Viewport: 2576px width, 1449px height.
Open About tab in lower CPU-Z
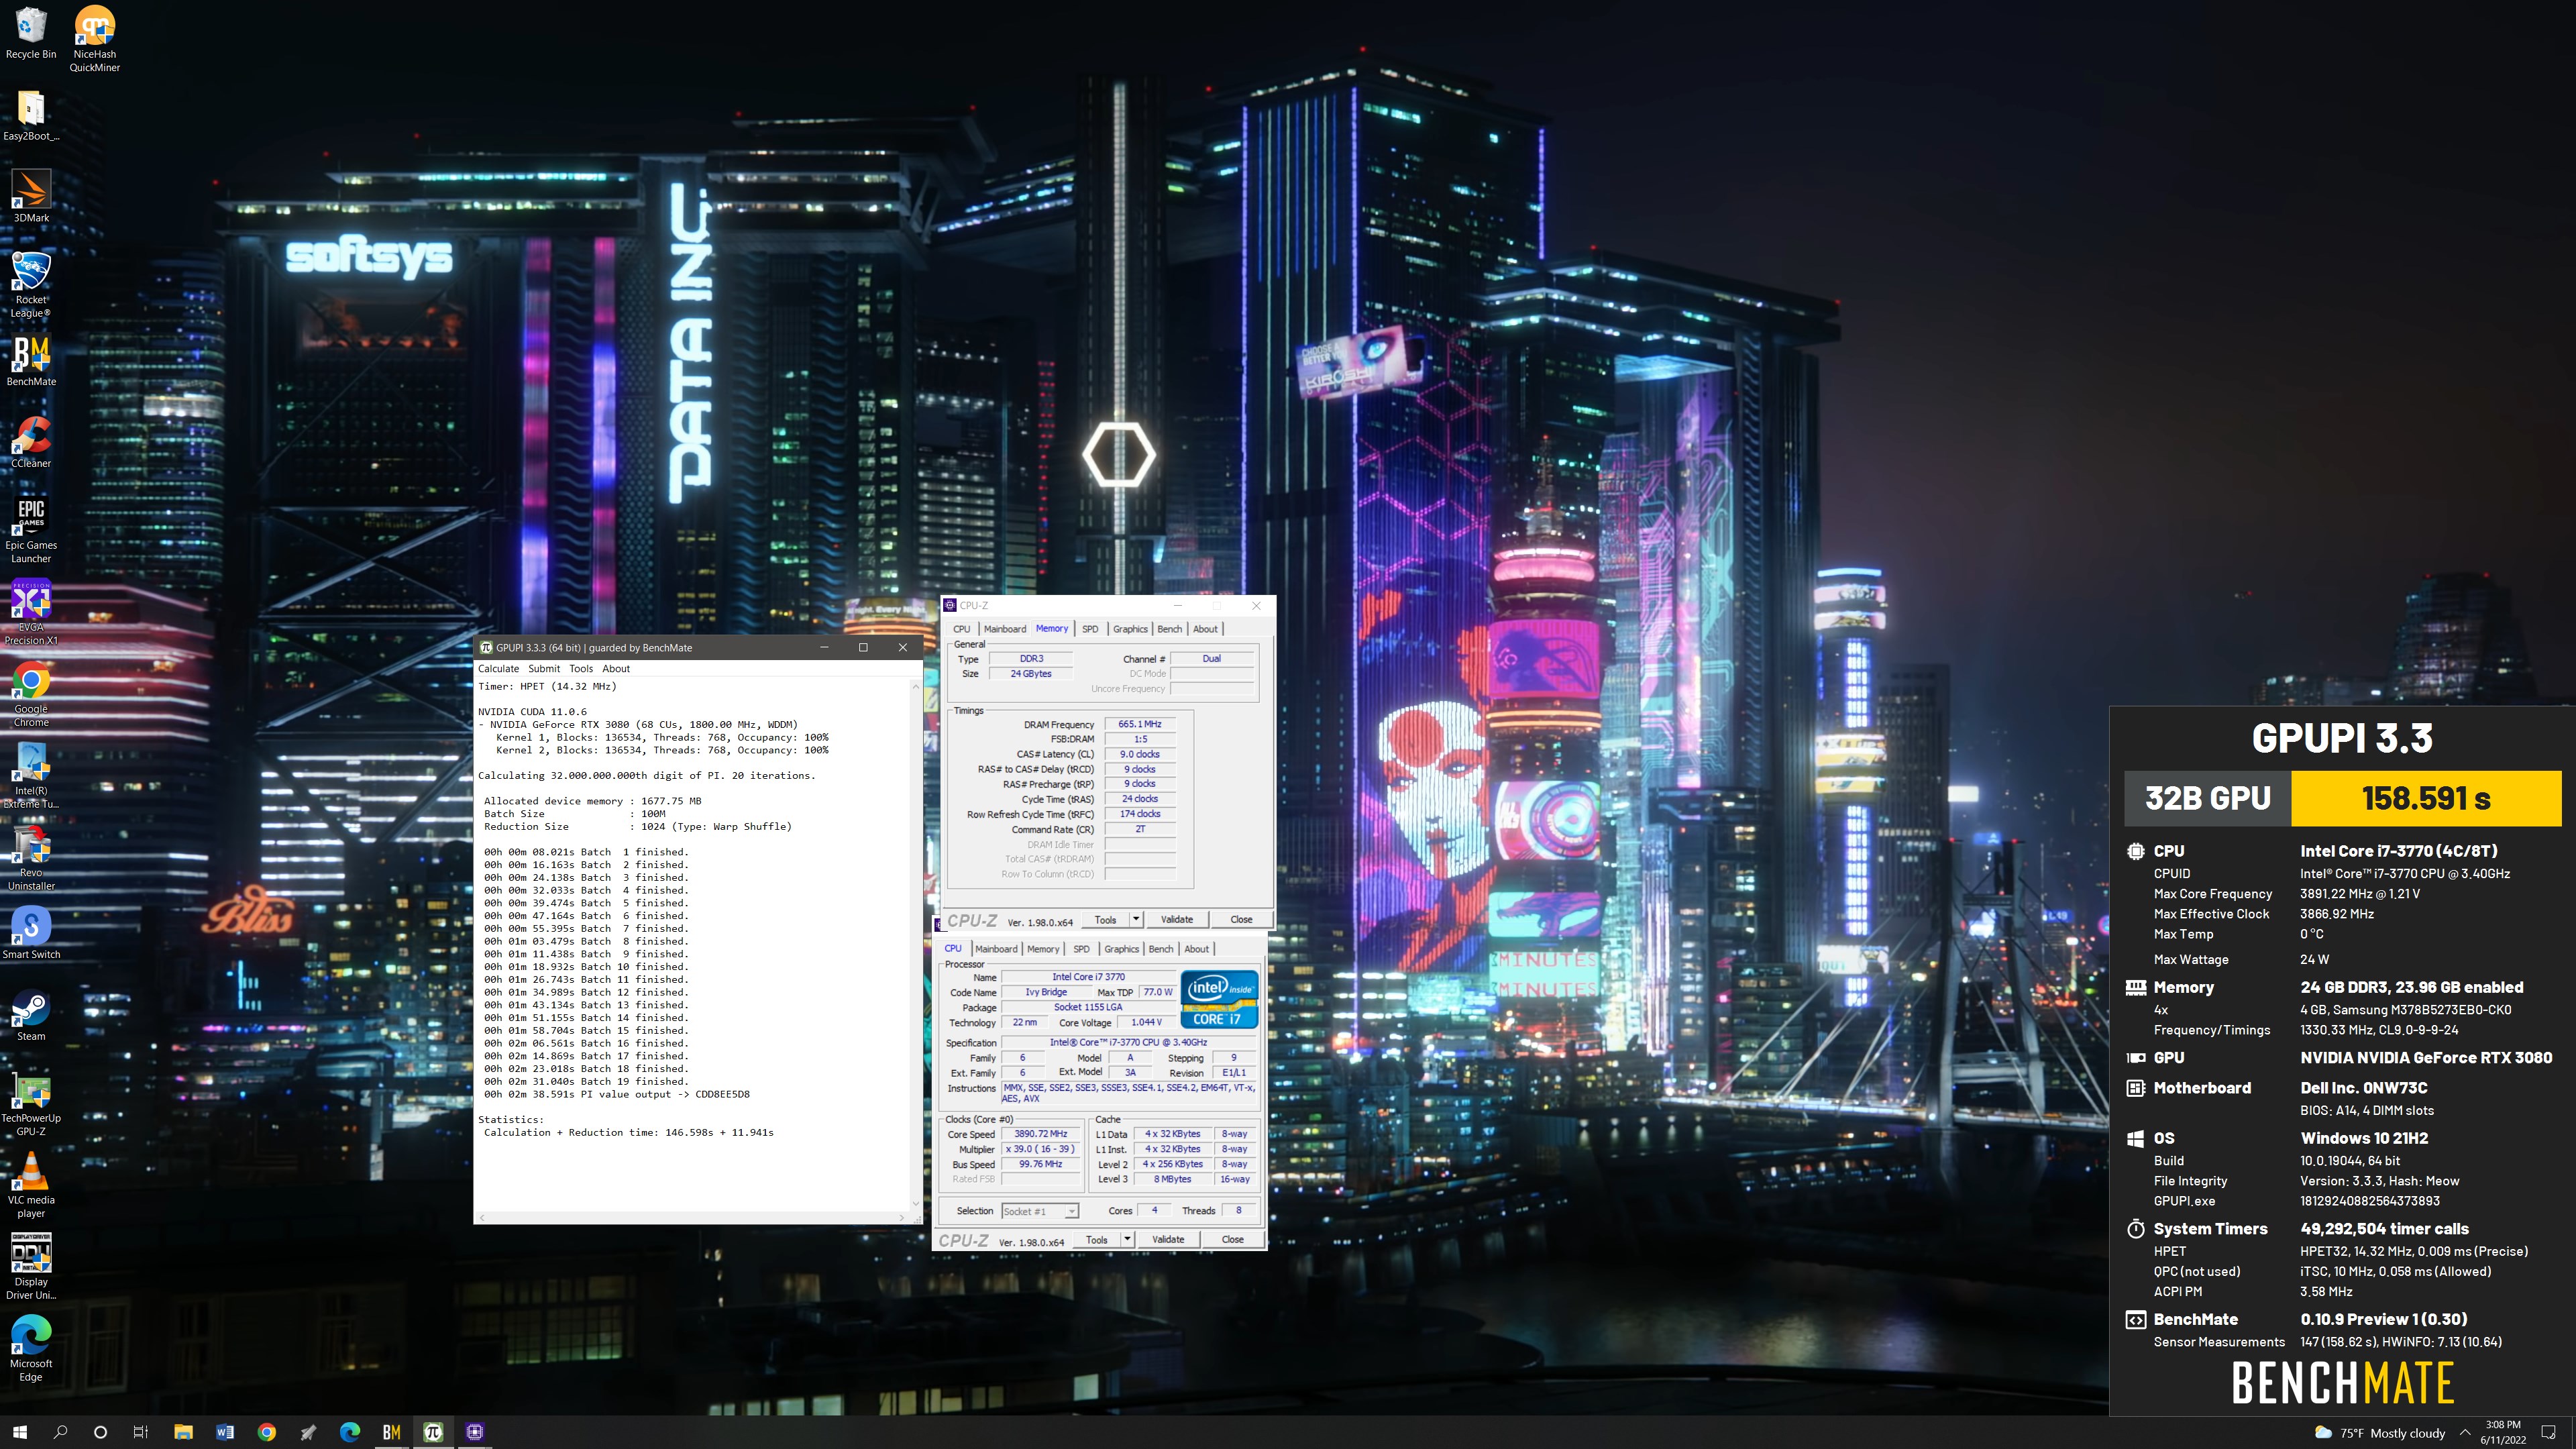coord(1196,949)
